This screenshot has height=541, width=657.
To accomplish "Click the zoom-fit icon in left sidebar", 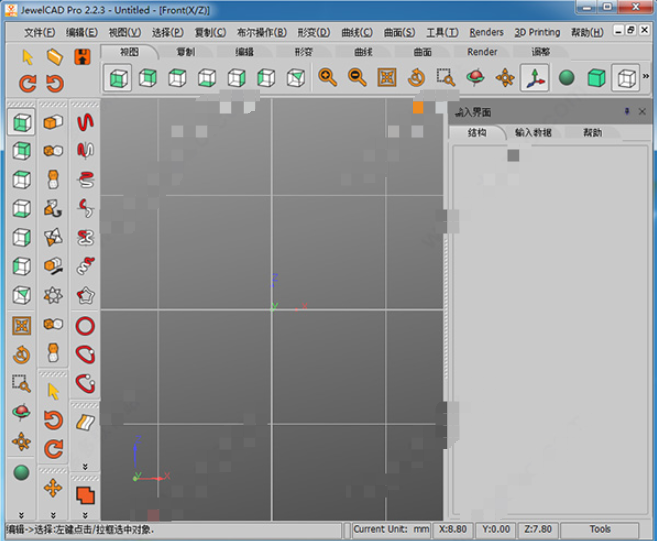I will (x=21, y=326).
